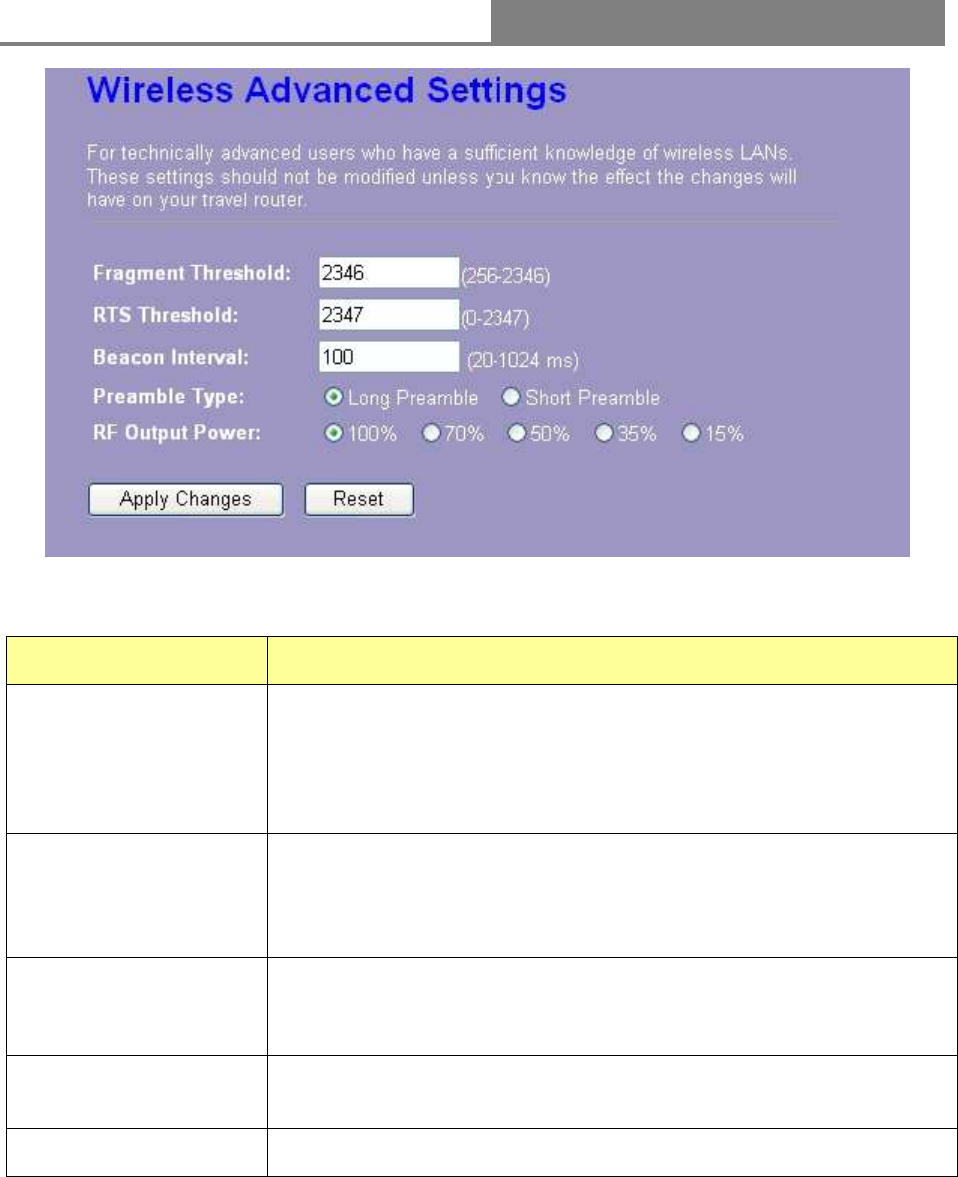
Task: Click the (20-1024 ms) range hint
Action: click(x=523, y=360)
